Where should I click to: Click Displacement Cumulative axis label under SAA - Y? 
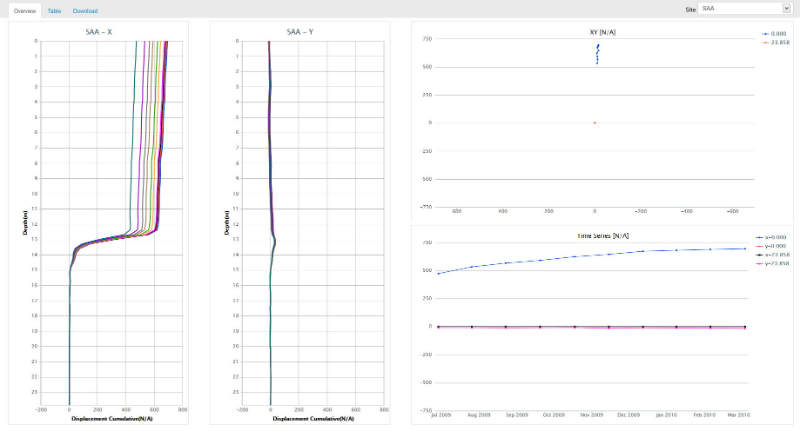coord(313,419)
